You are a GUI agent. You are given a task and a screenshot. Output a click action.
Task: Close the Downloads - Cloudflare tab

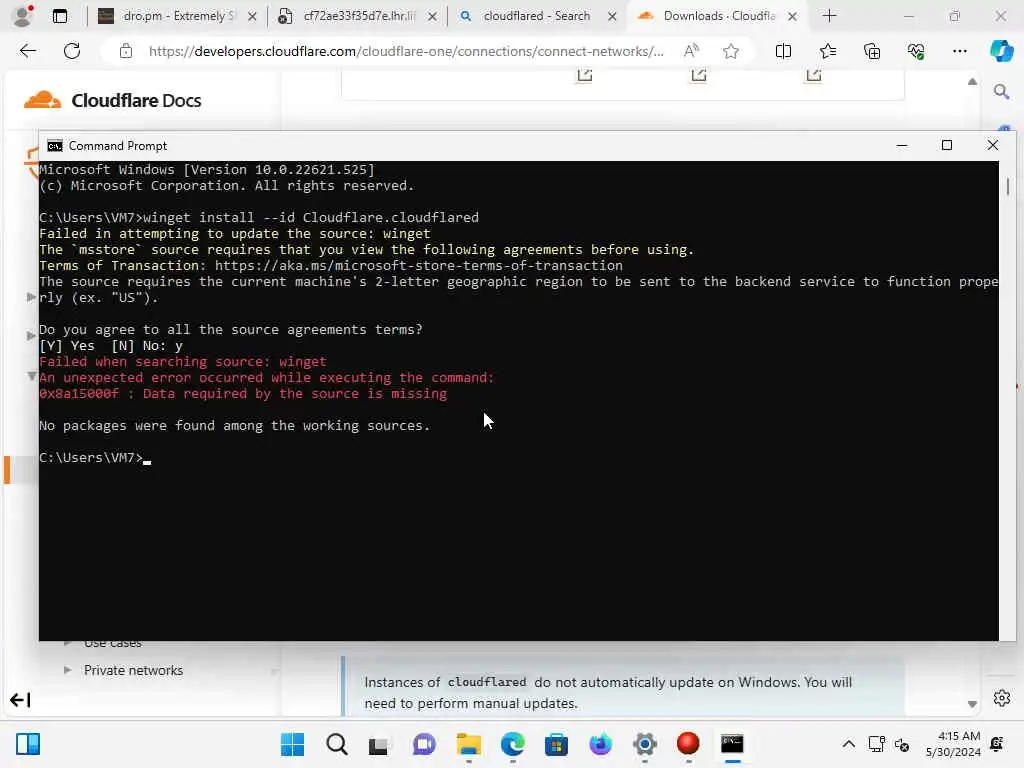(792, 17)
